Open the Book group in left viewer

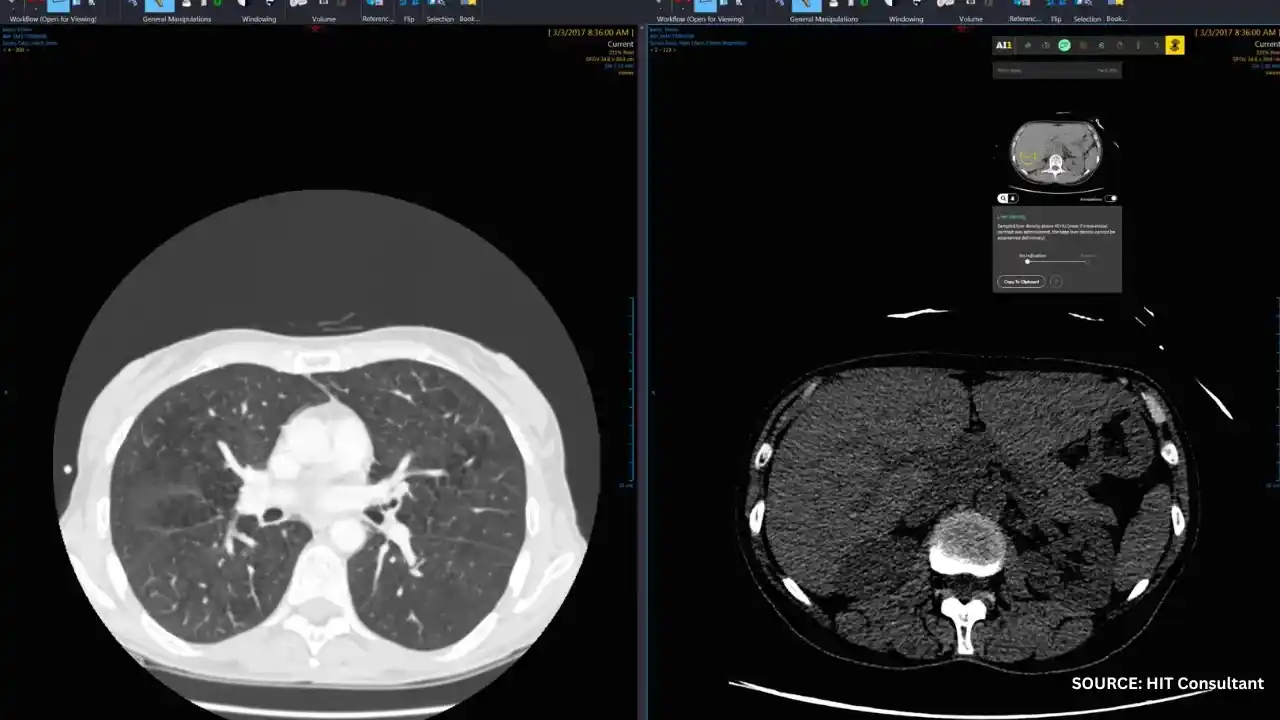click(x=469, y=19)
